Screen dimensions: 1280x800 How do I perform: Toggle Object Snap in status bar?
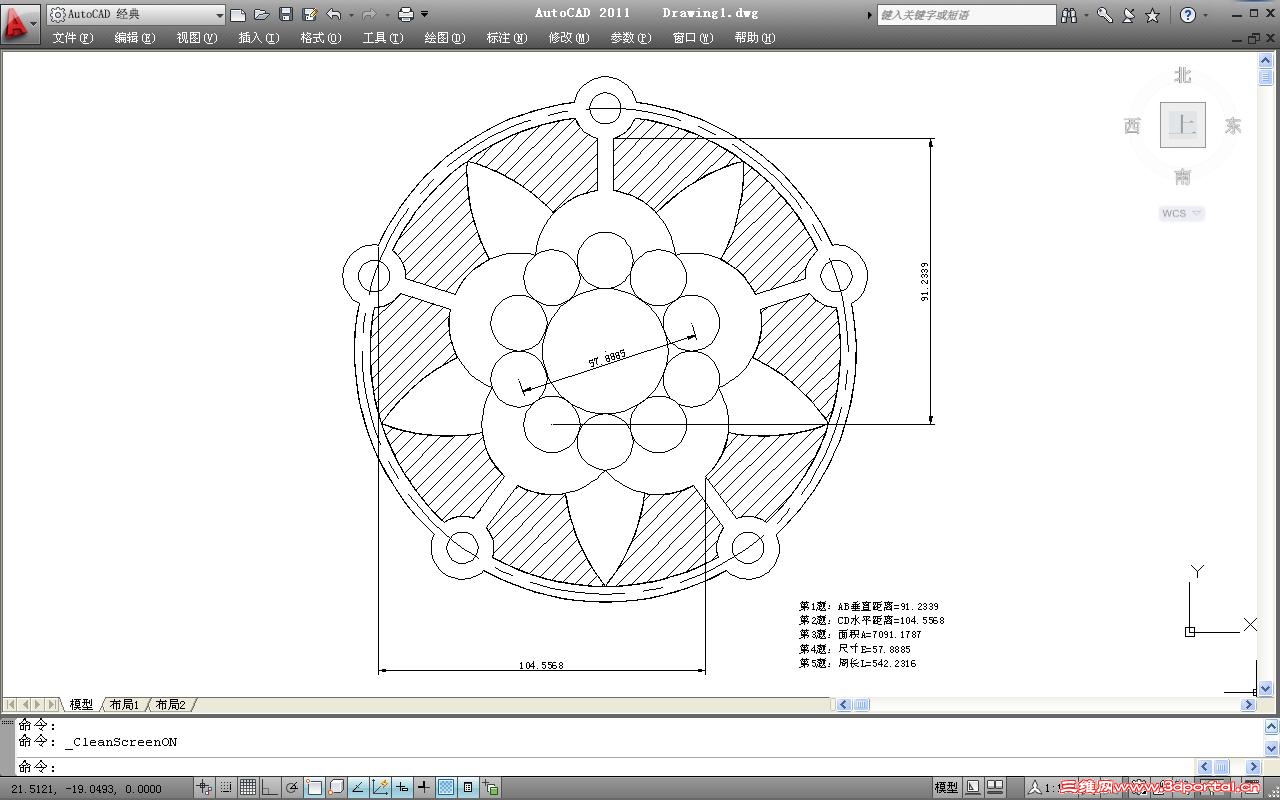[314, 788]
